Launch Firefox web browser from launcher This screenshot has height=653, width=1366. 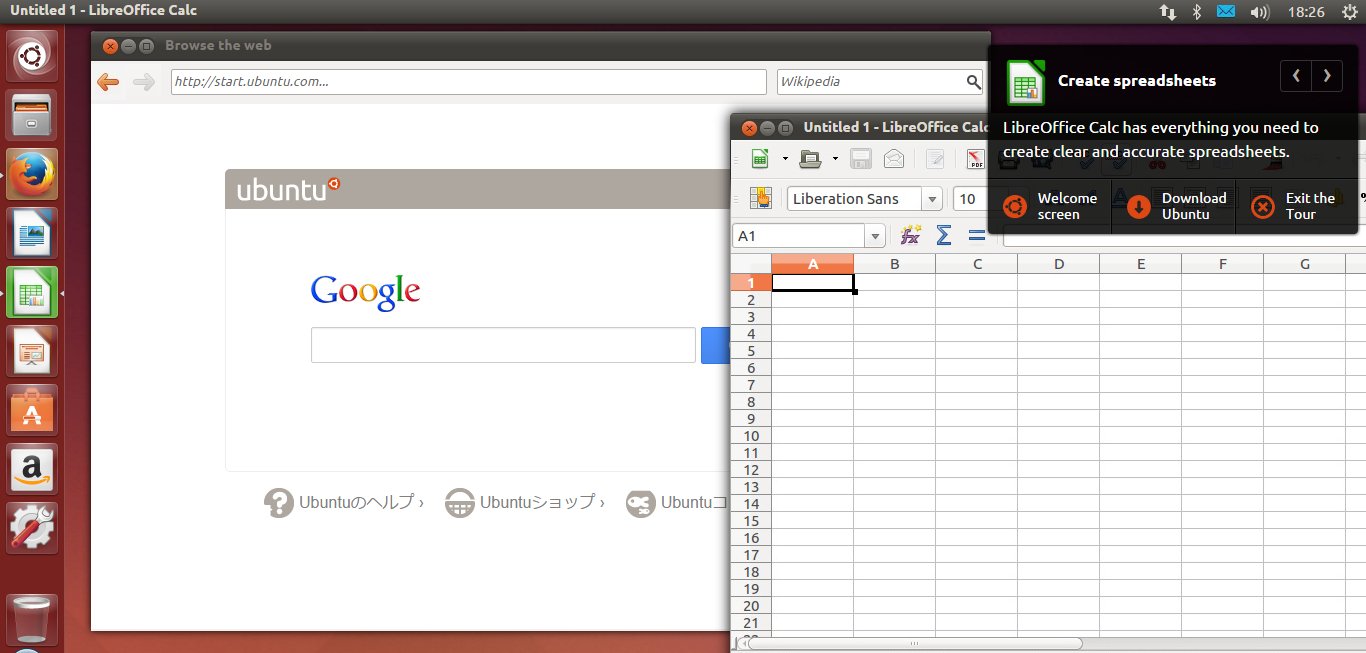pyautogui.click(x=34, y=175)
